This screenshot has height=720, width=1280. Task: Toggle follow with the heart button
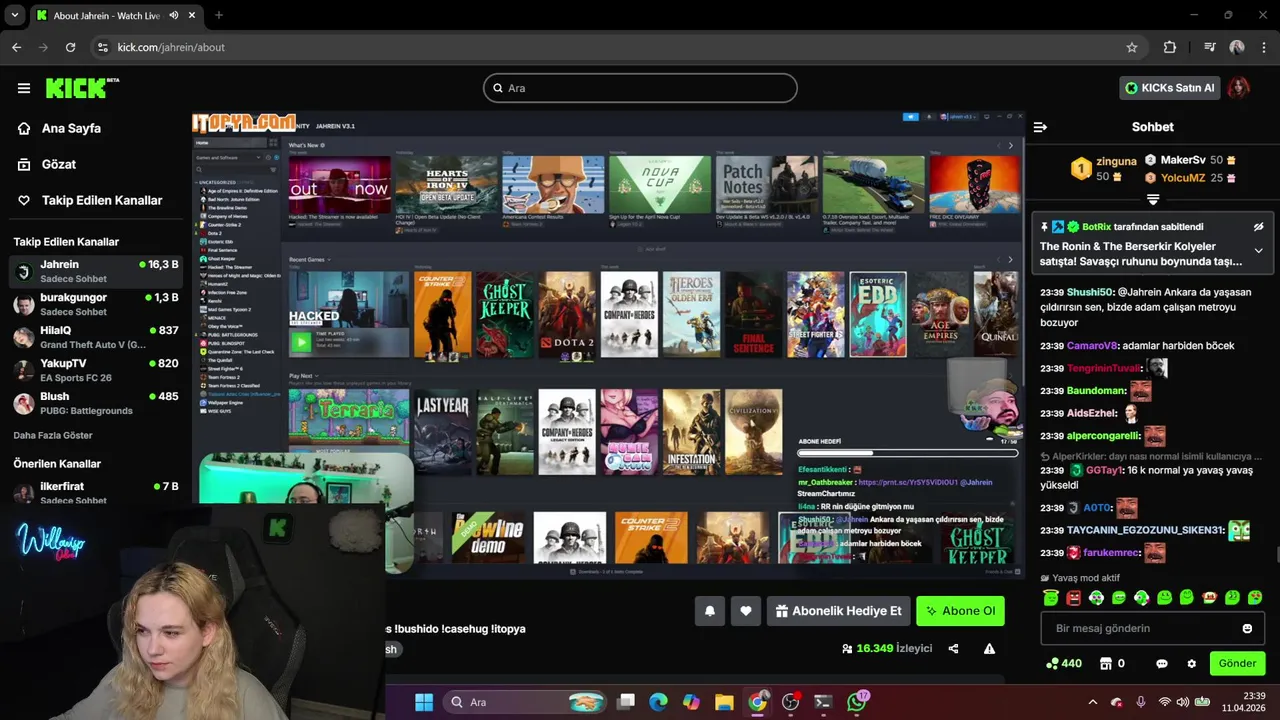tap(746, 611)
